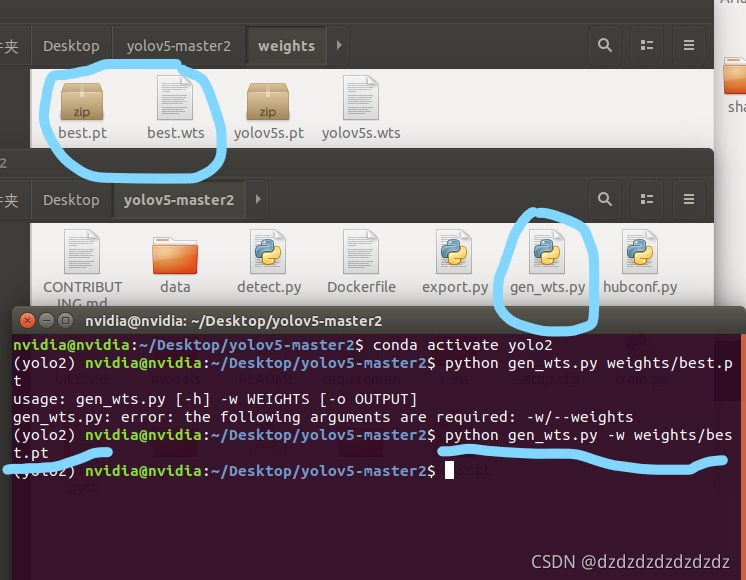The width and height of the screenshot is (746, 580).
Task: Click the detect.py file name label
Action: [269, 287]
